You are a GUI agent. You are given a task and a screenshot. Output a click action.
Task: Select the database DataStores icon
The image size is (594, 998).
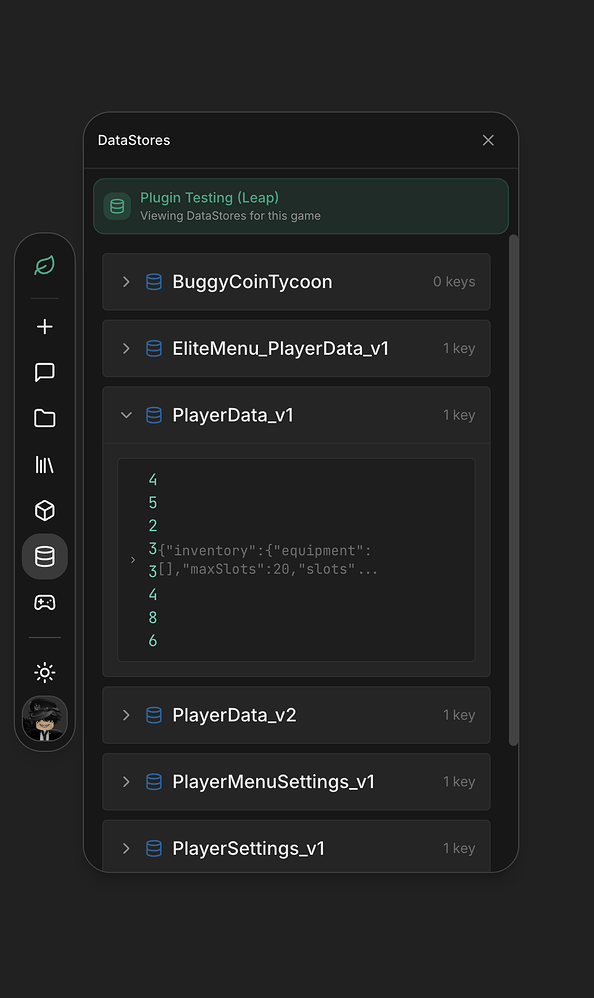point(44,556)
